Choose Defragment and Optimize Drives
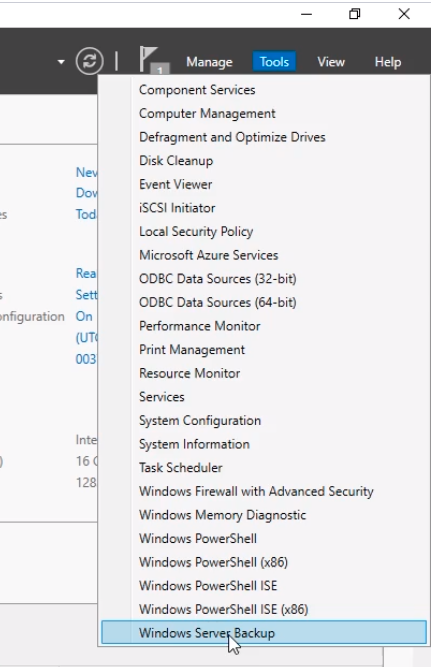 pos(264,137)
